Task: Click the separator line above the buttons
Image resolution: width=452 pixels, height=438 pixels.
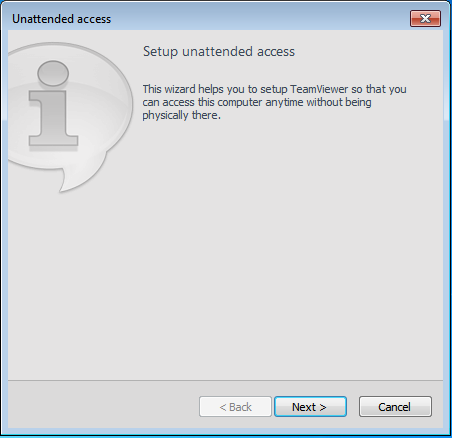Action: coord(225,380)
